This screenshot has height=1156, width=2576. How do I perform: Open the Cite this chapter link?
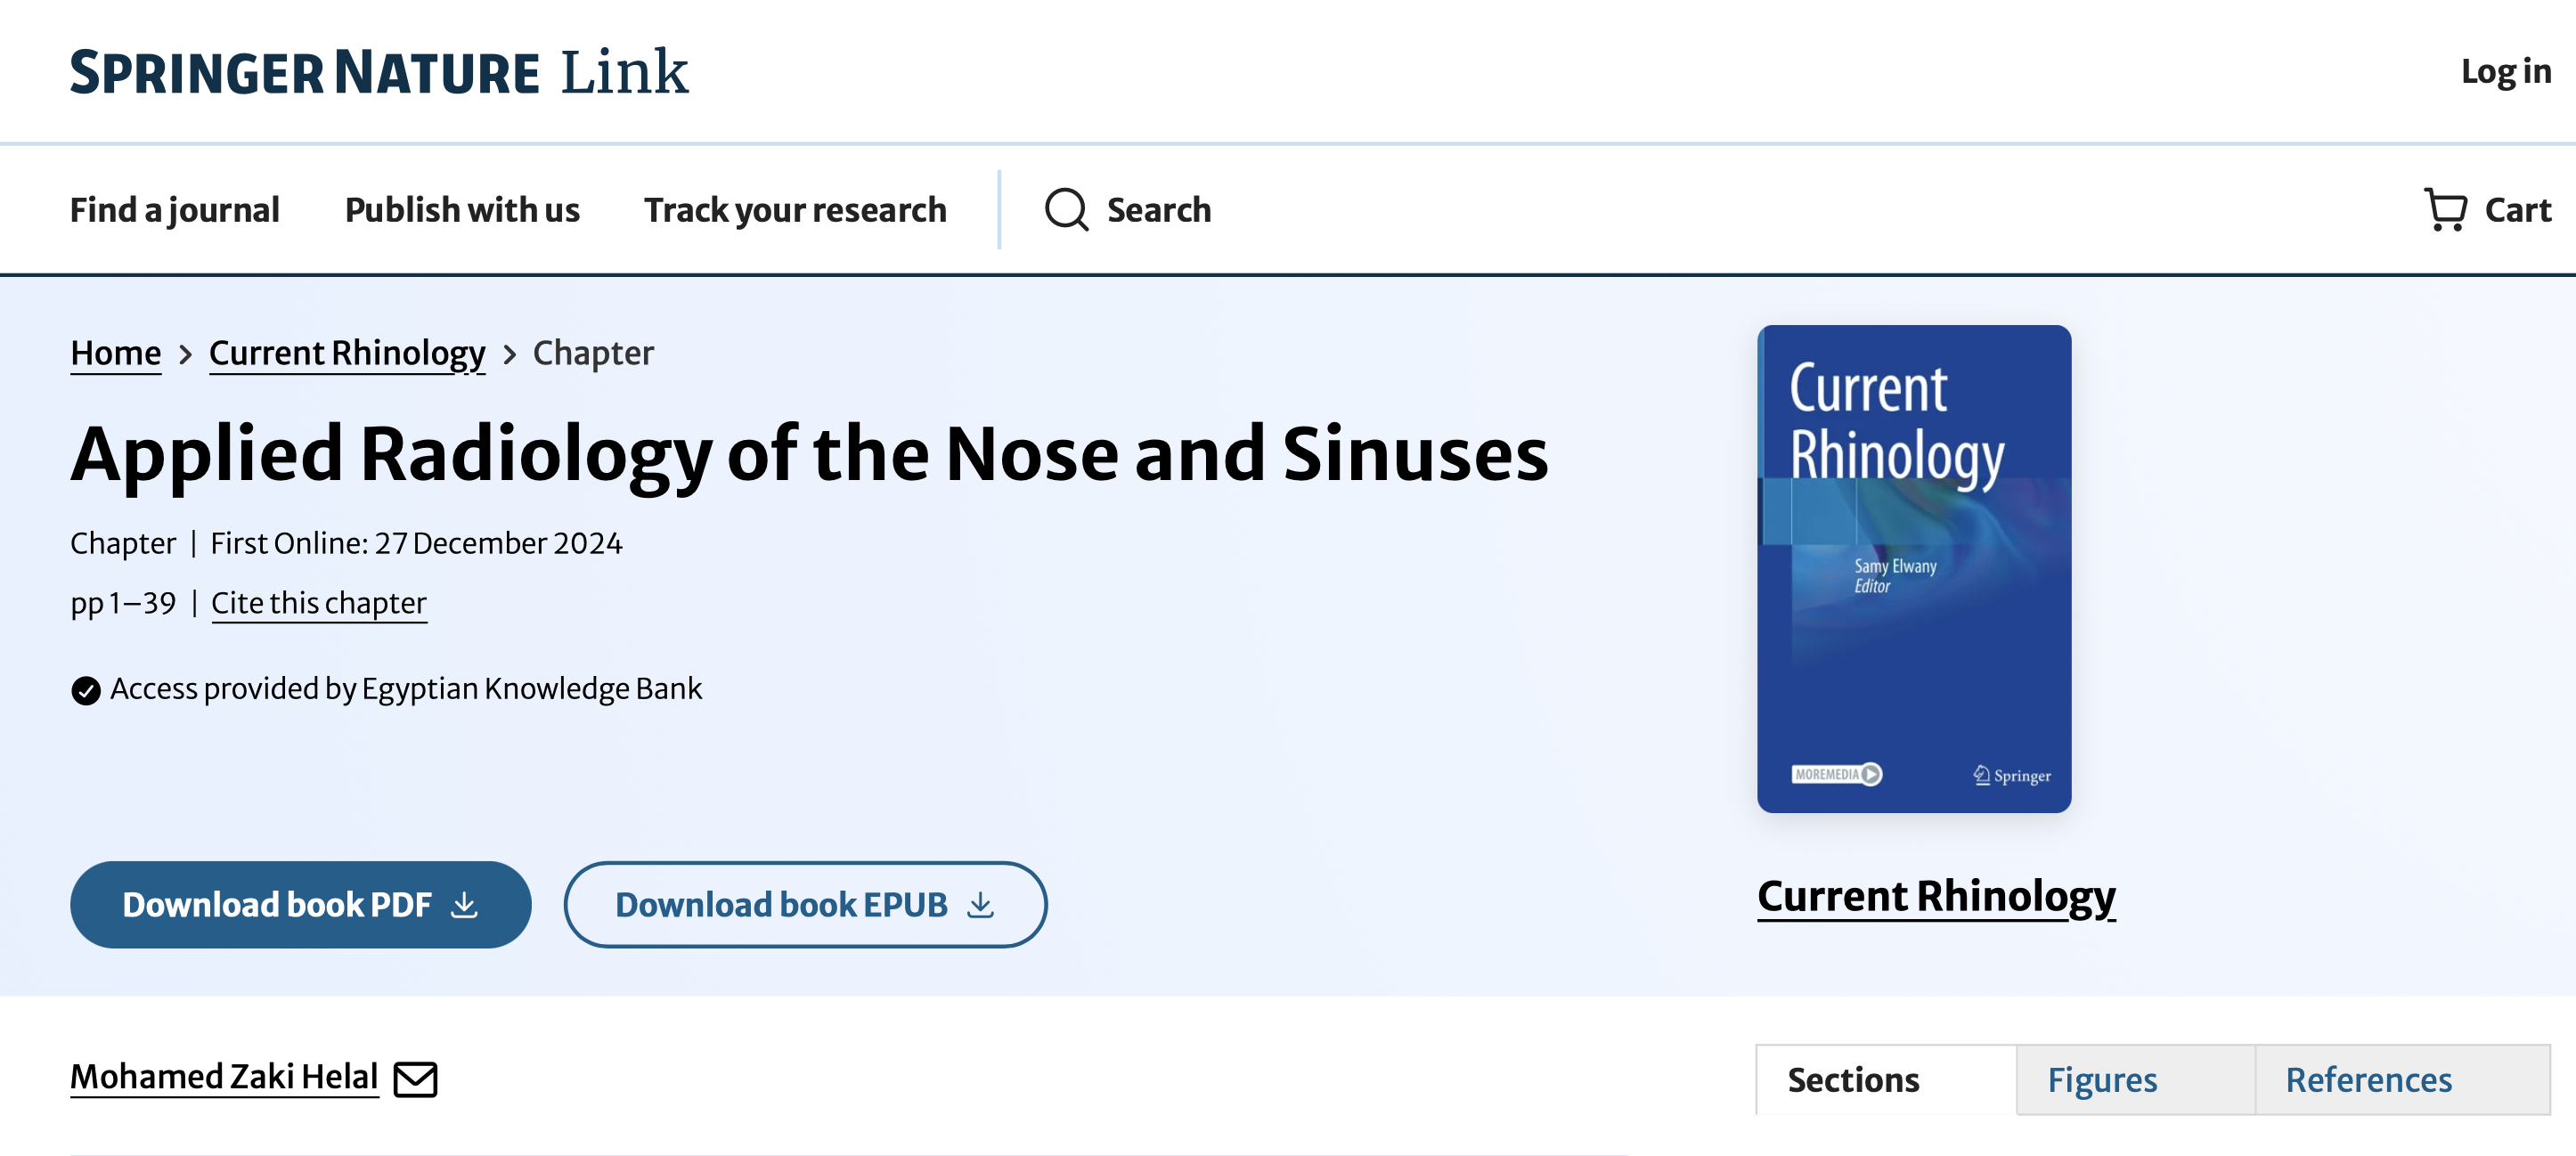coord(319,603)
